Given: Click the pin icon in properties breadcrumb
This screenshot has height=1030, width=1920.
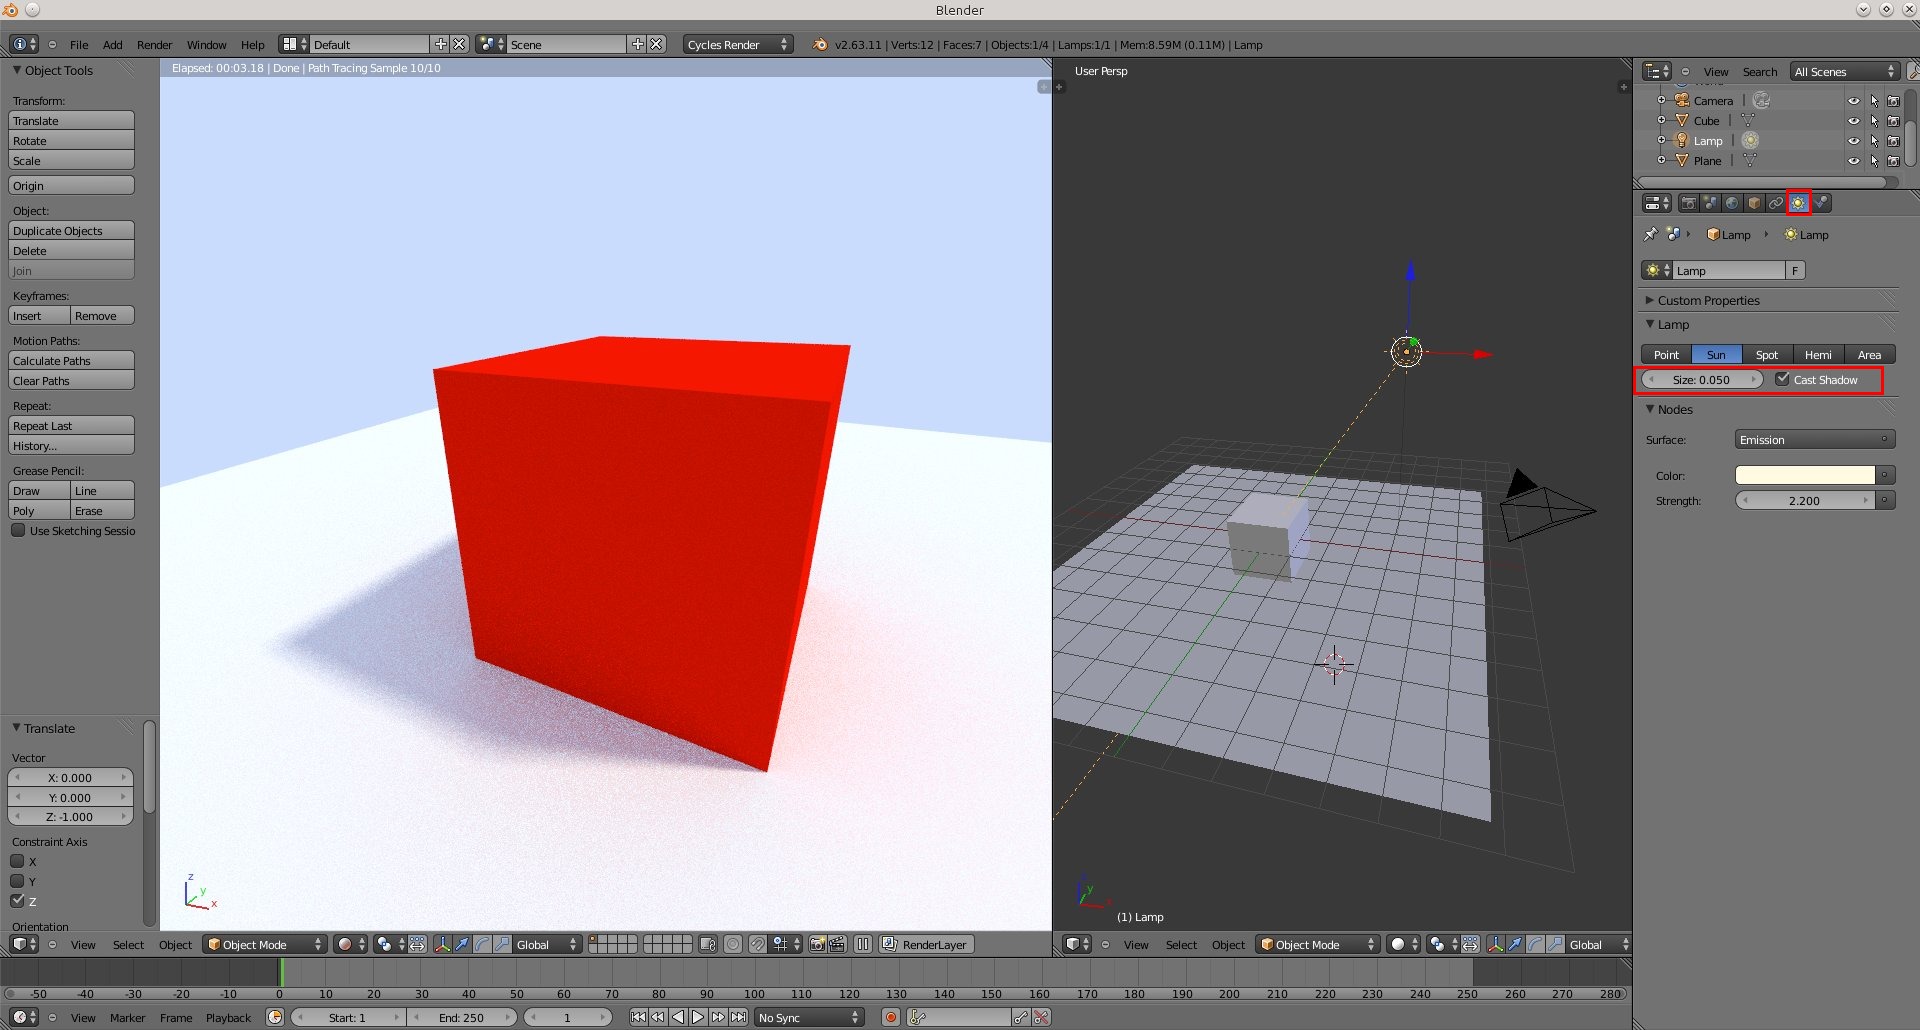Looking at the screenshot, I should (1650, 234).
